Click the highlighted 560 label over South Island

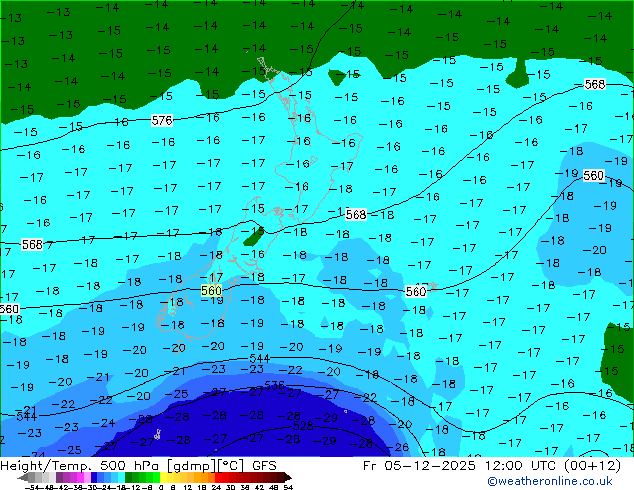pyautogui.click(x=211, y=290)
